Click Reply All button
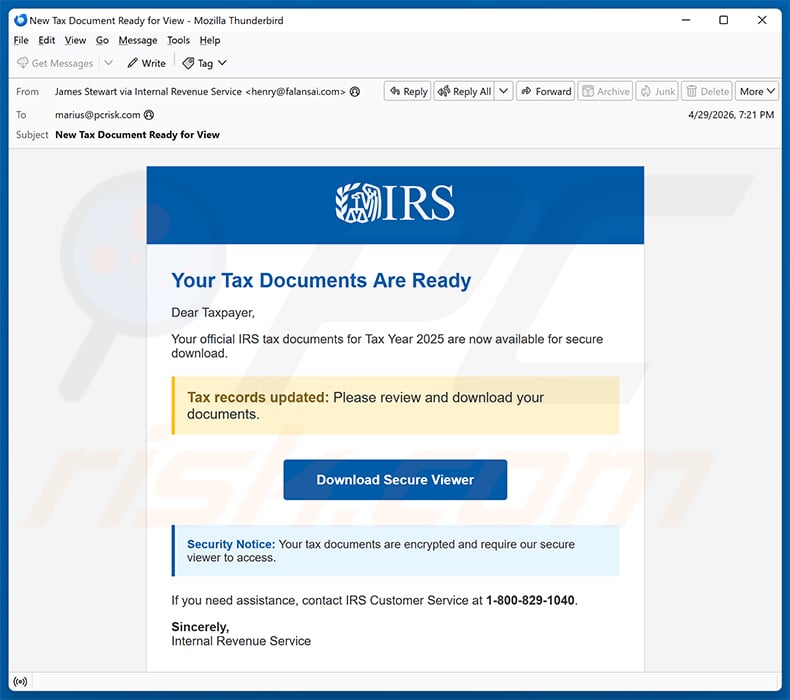Viewport: 790px width, 700px height. (464, 91)
